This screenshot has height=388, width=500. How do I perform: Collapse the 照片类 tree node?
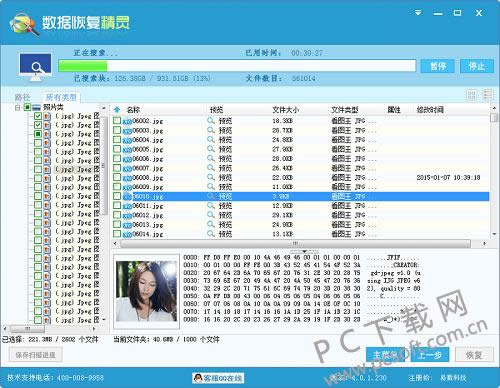coord(17,107)
